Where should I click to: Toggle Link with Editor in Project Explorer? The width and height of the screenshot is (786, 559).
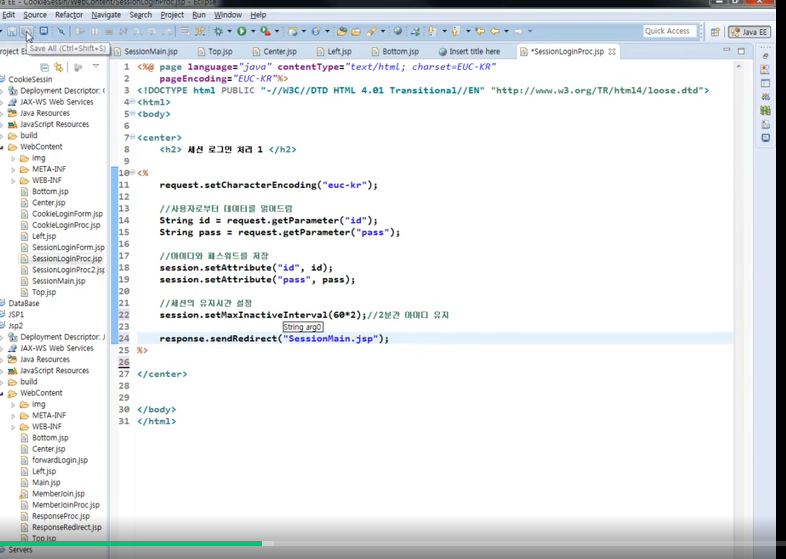pyautogui.click(x=59, y=67)
